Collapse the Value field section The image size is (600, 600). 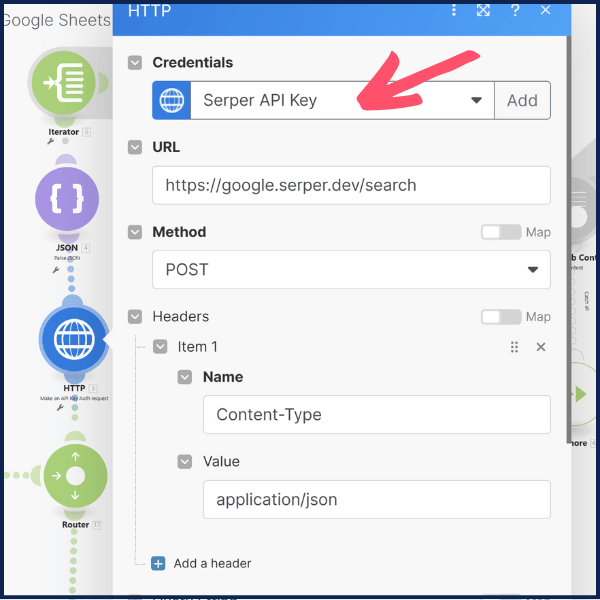pos(185,462)
